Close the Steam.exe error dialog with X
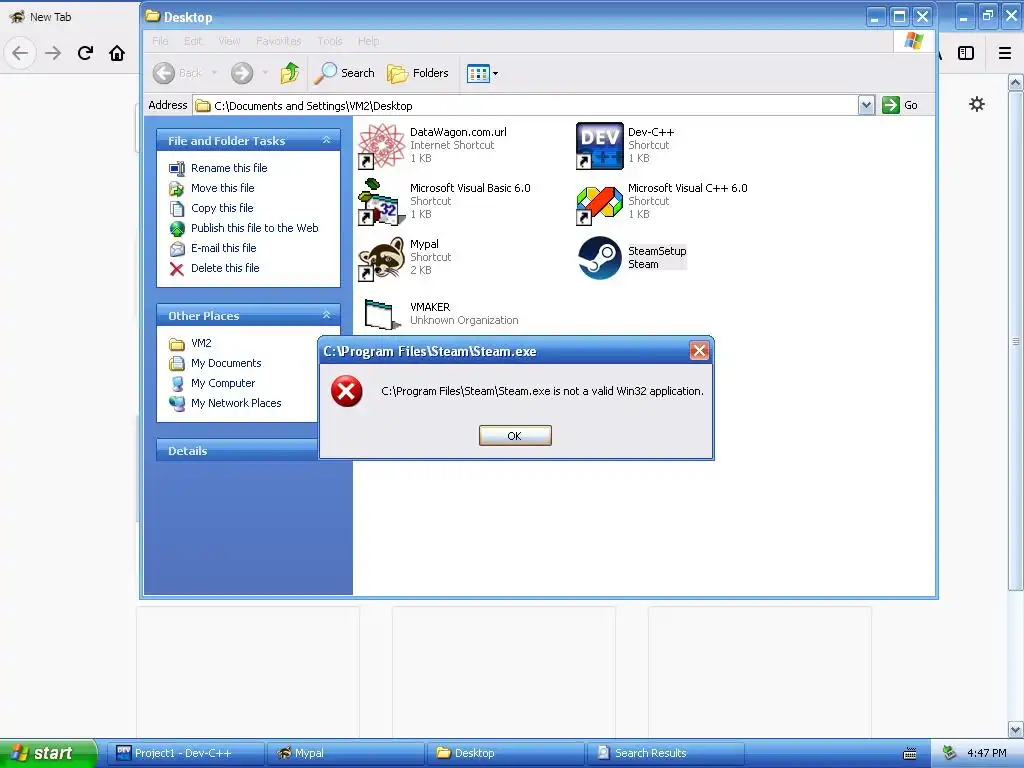This screenshot has height=768, width=1024. 699,351
